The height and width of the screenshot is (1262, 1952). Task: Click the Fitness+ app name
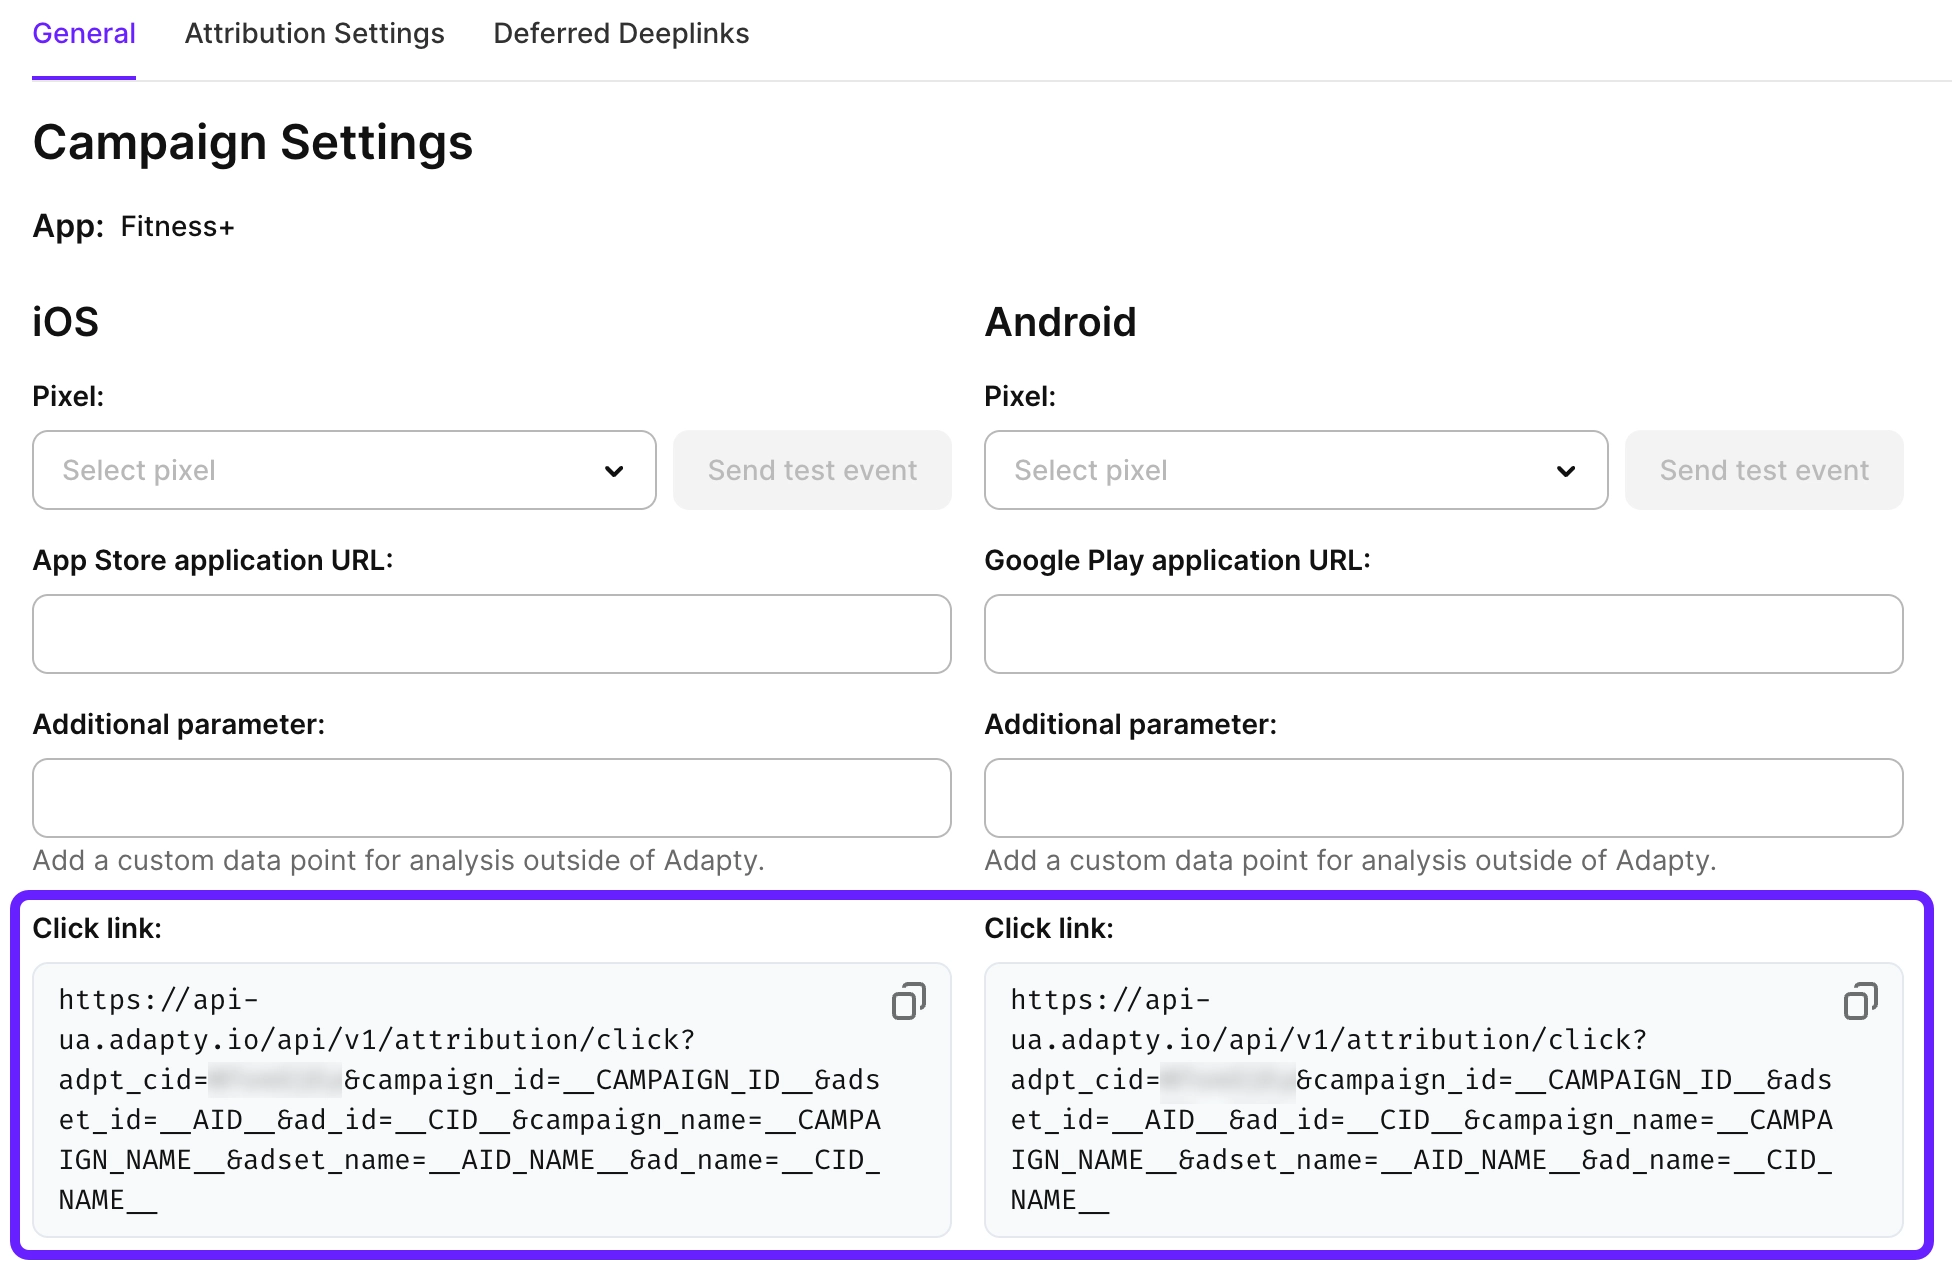pyautogui.click(x=177, y=227)
